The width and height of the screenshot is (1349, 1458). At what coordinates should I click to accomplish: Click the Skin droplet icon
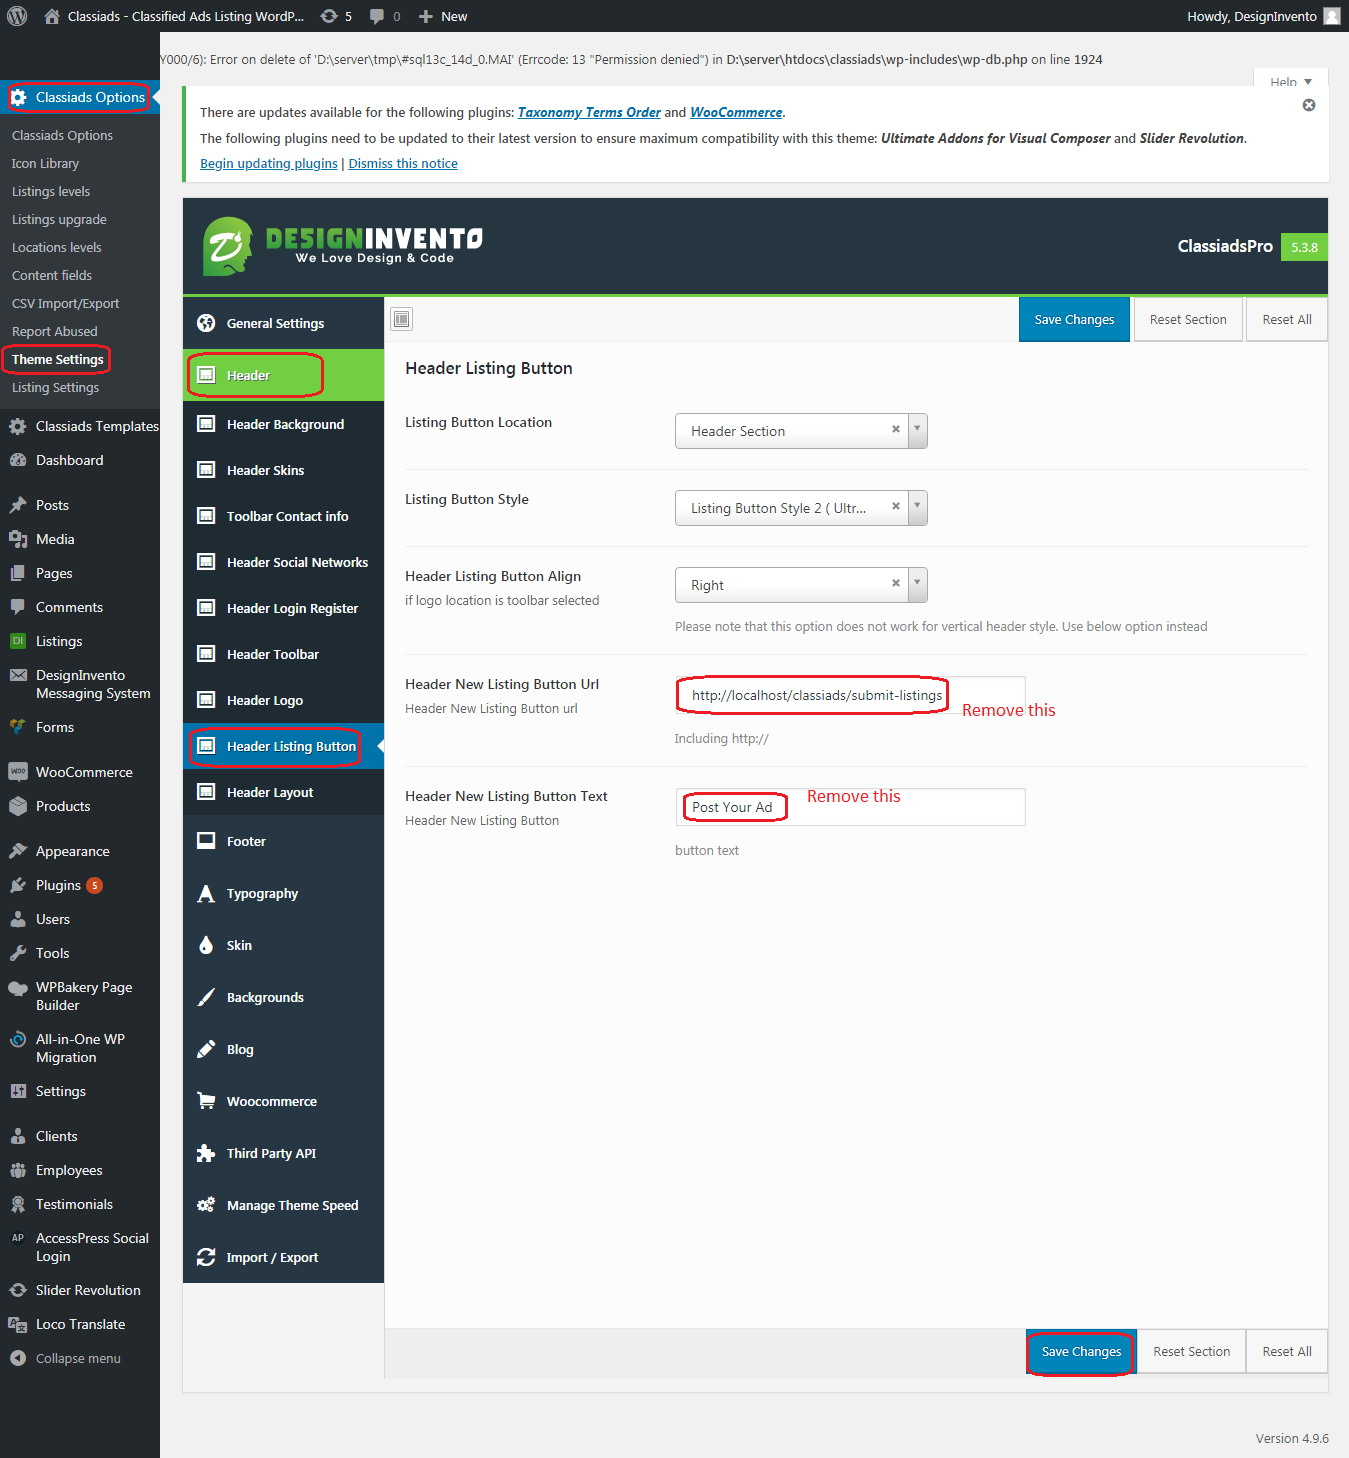coord(206,945)
